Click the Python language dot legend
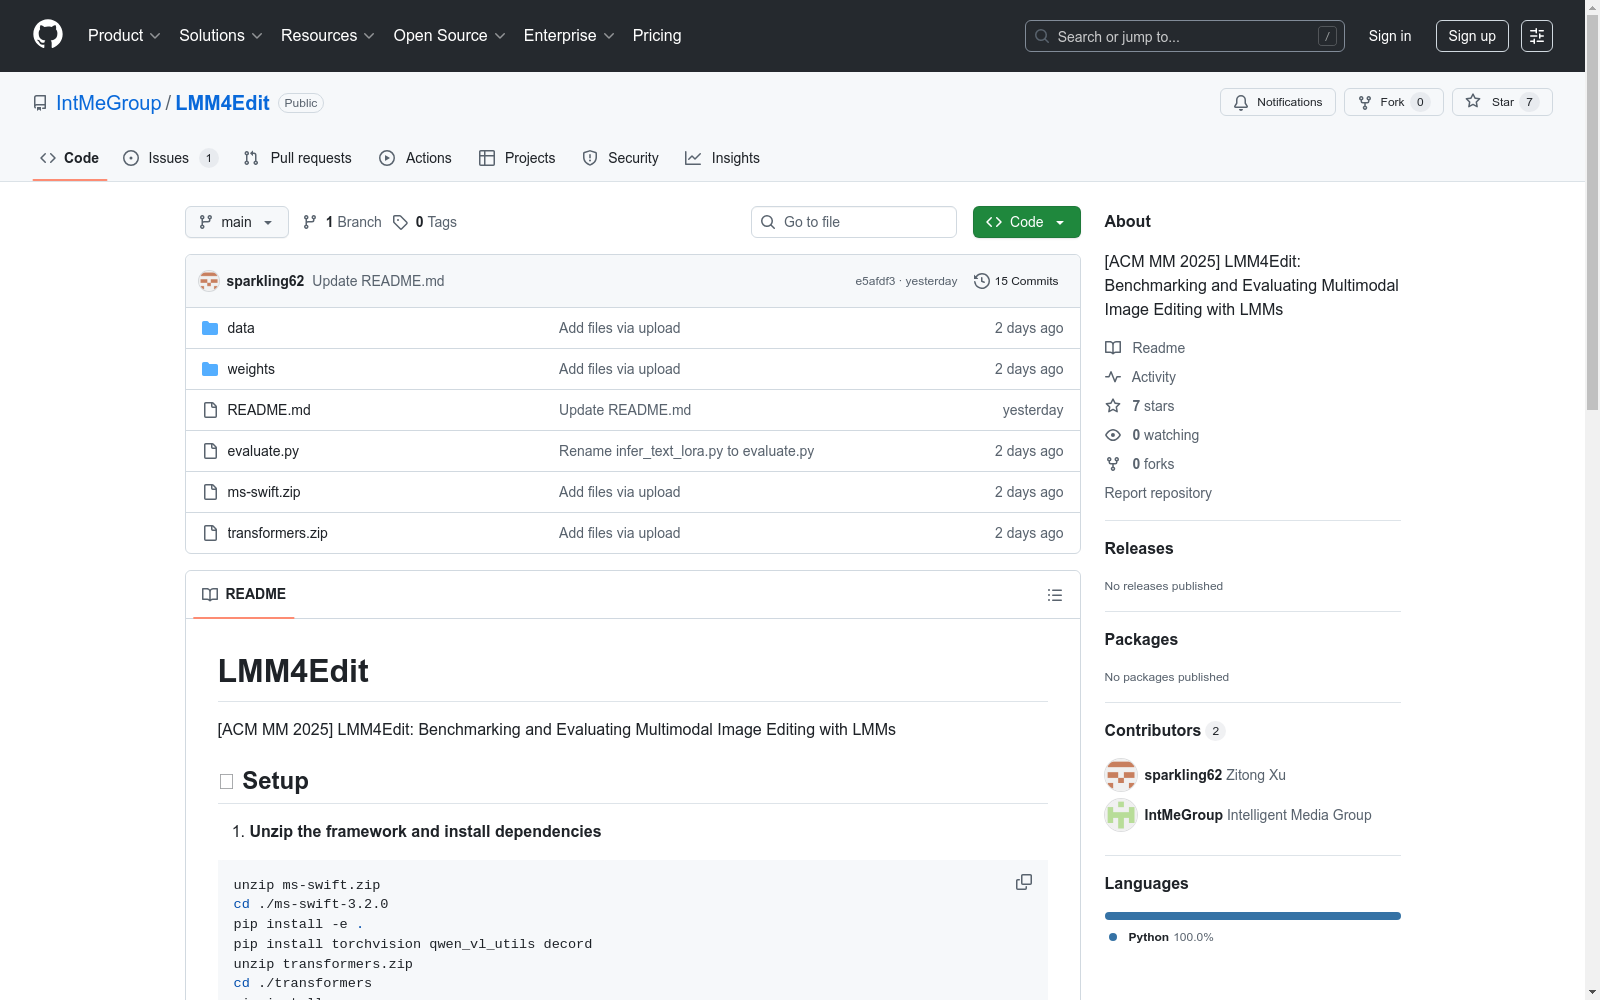Image resolution: width=1600 pixels, height=1000 pixels. 1113,937
